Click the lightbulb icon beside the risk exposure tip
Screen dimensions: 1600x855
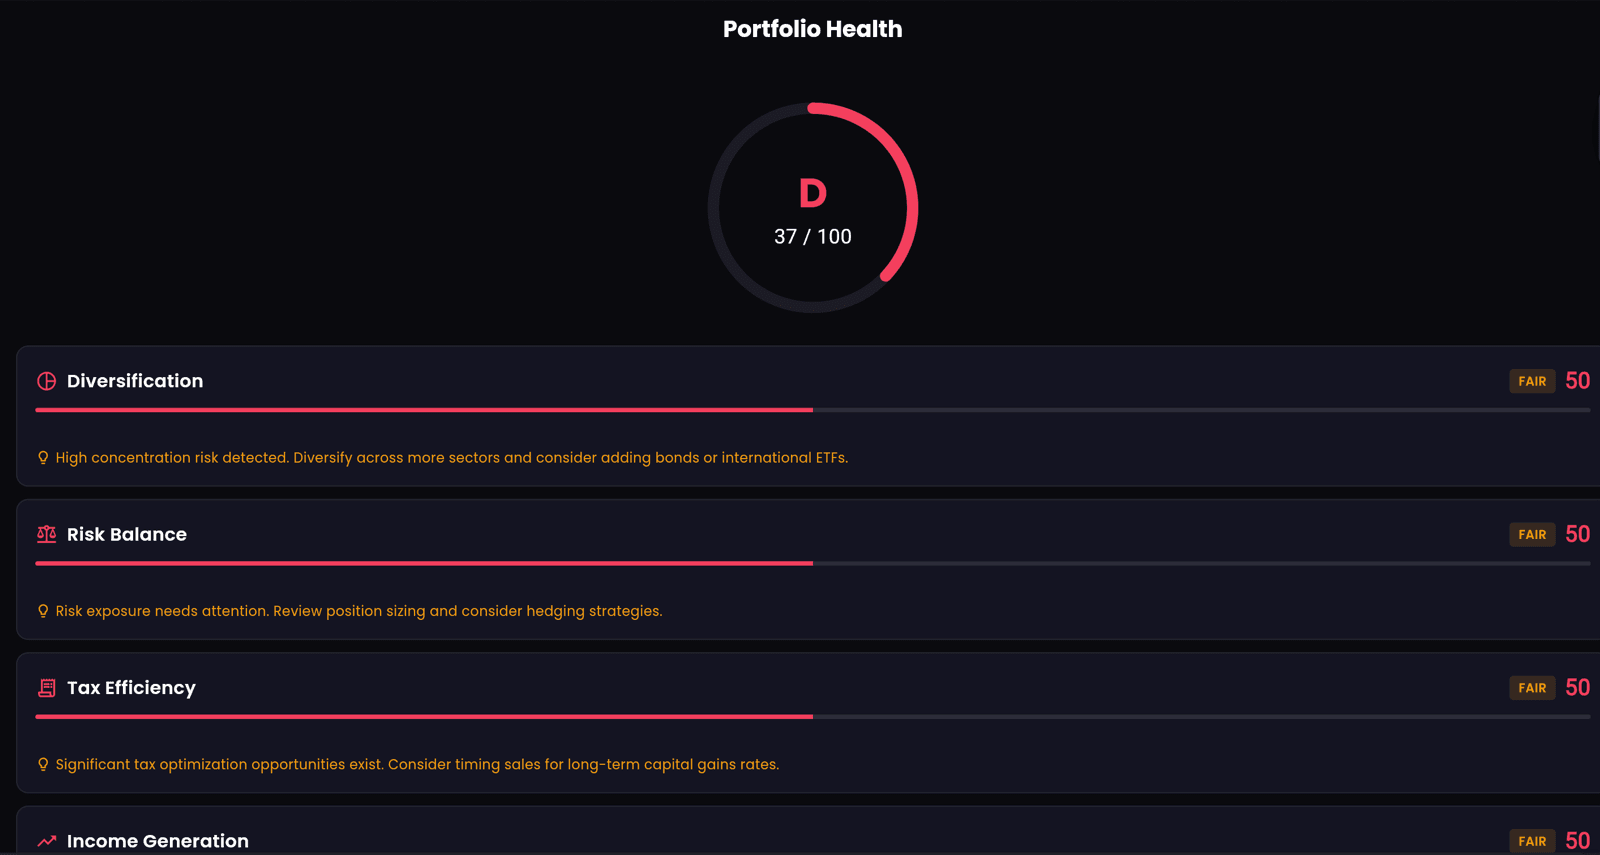coord(43,611)
